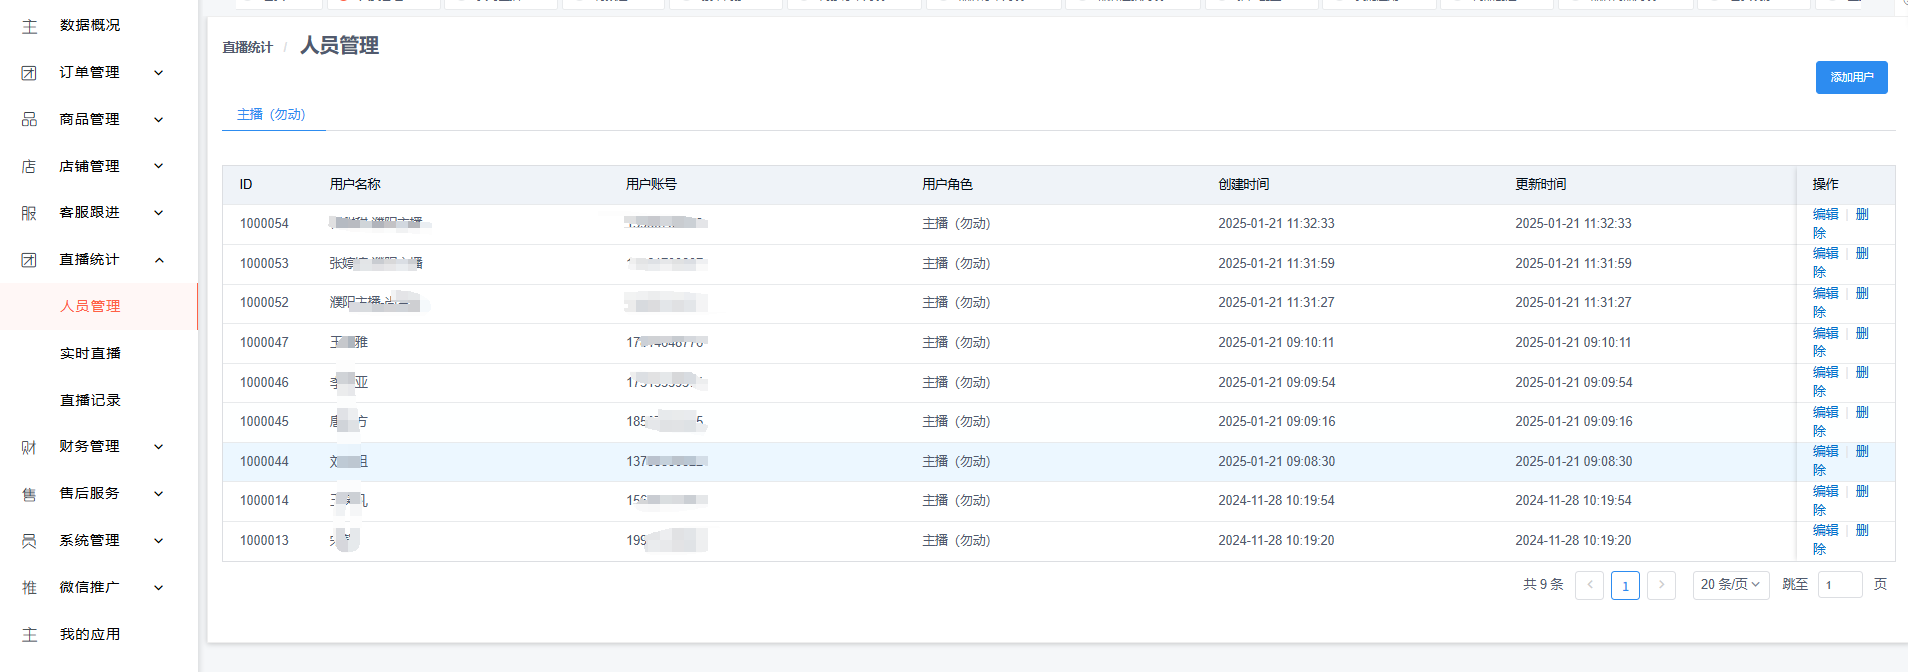Switch to the 主播 (勿动) tab
This screenshot has width=1908, height=672.
click(271, 115)
